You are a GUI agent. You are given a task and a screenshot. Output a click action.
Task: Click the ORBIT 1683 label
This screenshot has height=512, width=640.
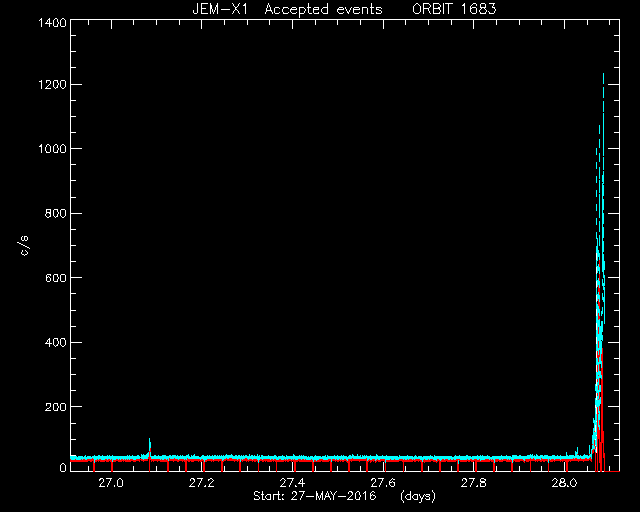click(454, 9)
